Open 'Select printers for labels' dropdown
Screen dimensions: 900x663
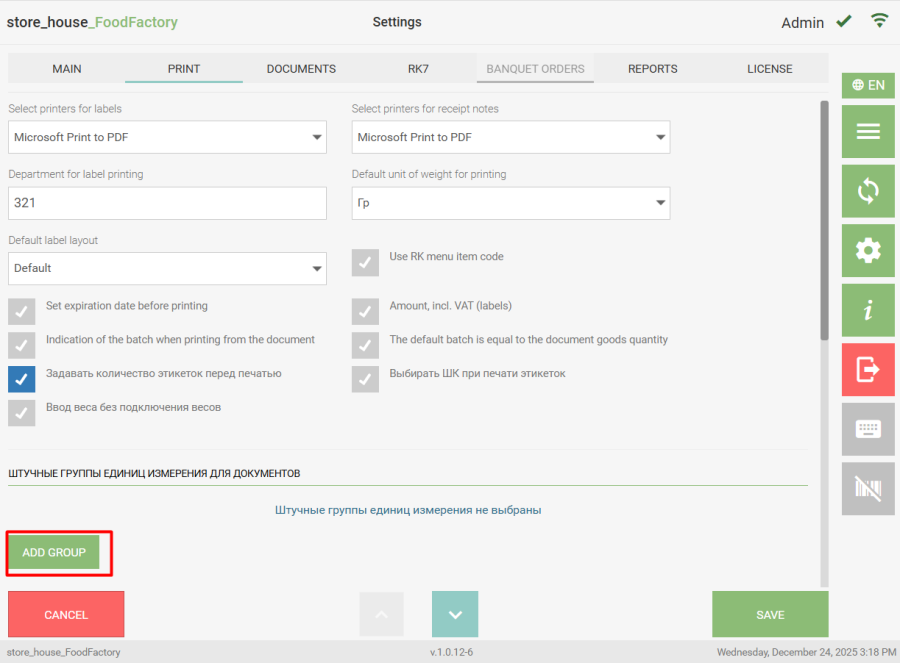[167, 137]
